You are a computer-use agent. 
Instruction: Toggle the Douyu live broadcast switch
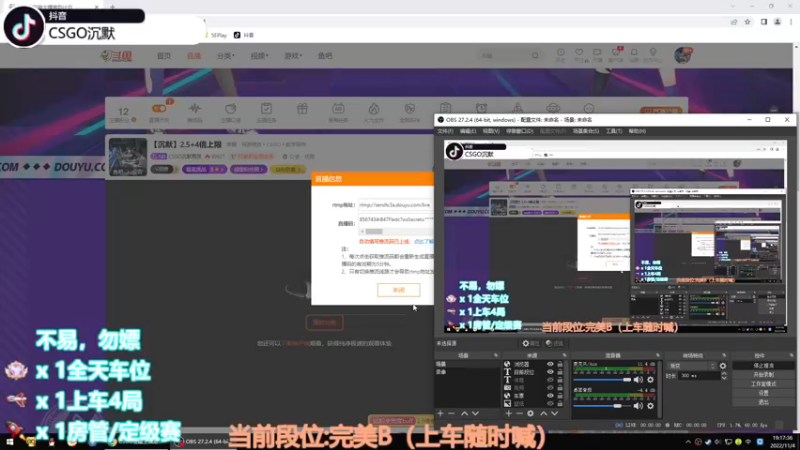pos(159,108)
